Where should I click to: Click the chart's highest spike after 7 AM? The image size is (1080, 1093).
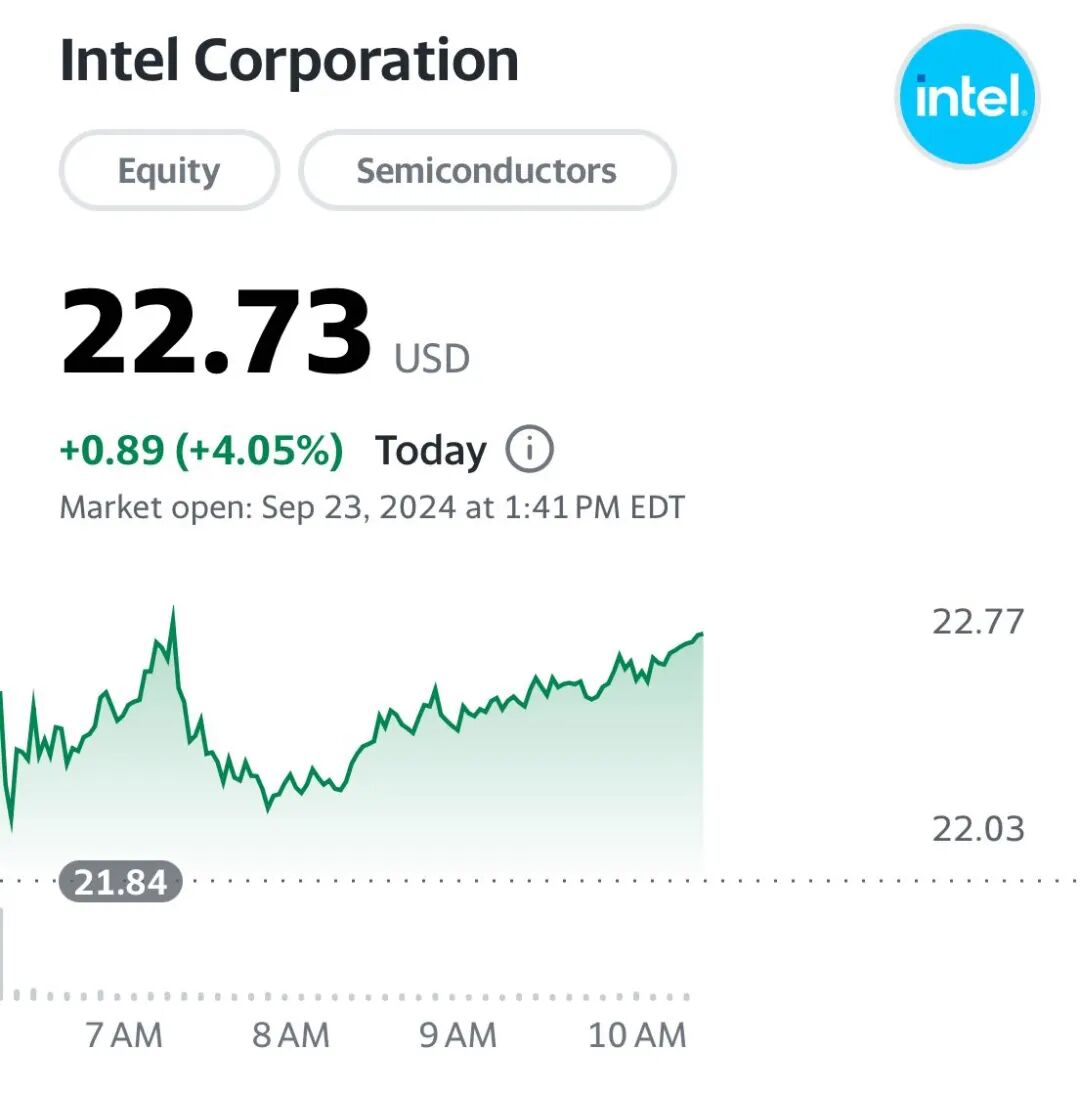pyautogui.click(x=173, y=610)
